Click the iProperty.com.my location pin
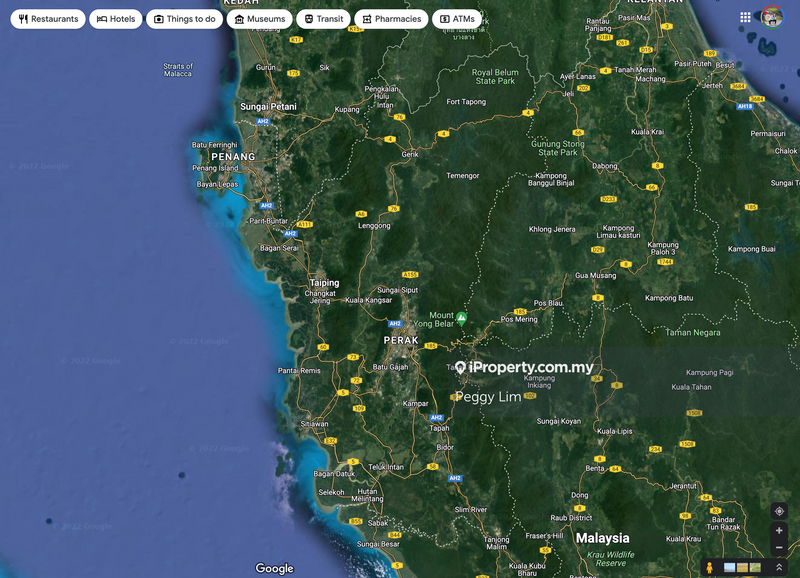Viewport: 800px width, 578px height. (x=461, y=368)
